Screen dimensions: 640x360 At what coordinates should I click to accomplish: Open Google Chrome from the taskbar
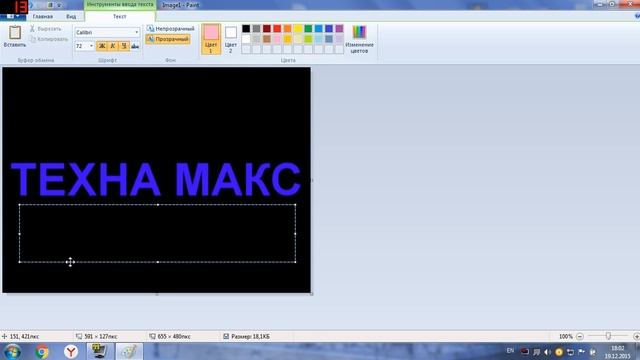pos(42,351)
